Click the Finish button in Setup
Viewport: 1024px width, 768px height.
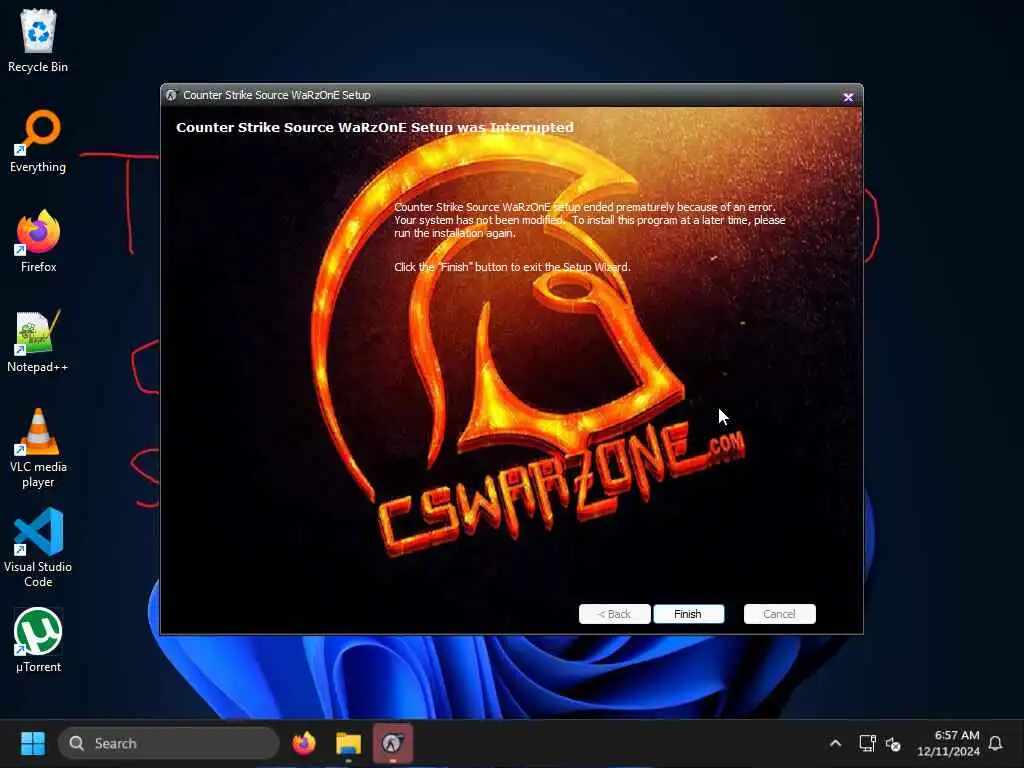coord(688,614)
